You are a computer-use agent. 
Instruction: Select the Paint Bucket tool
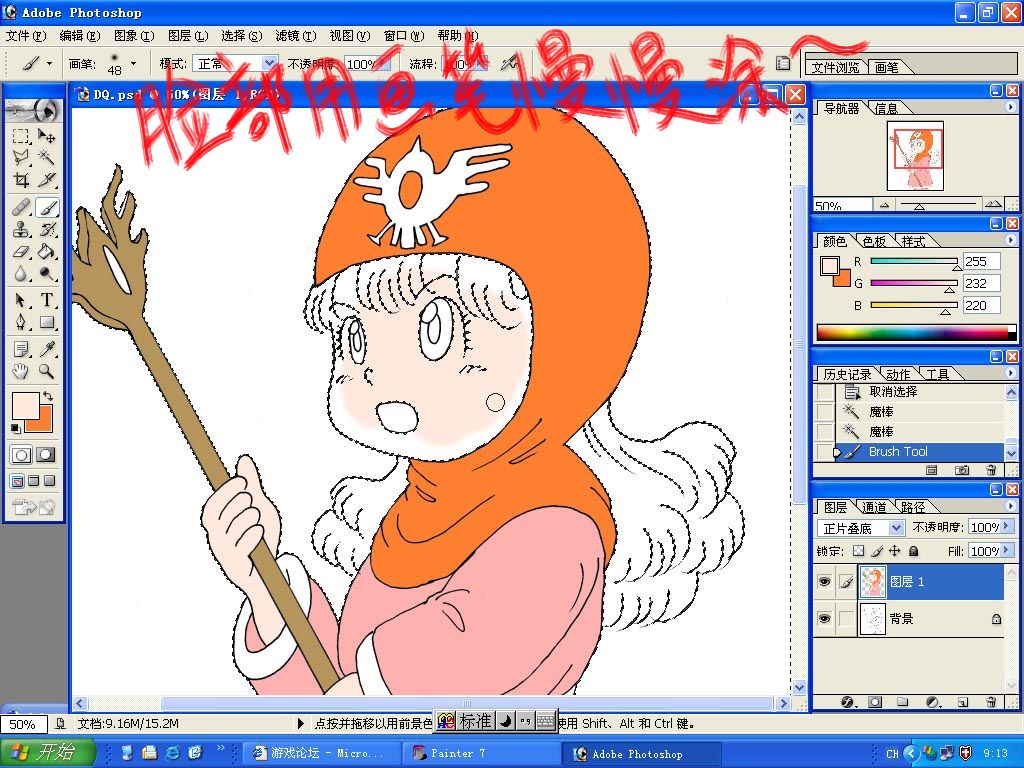coord(46,251)
